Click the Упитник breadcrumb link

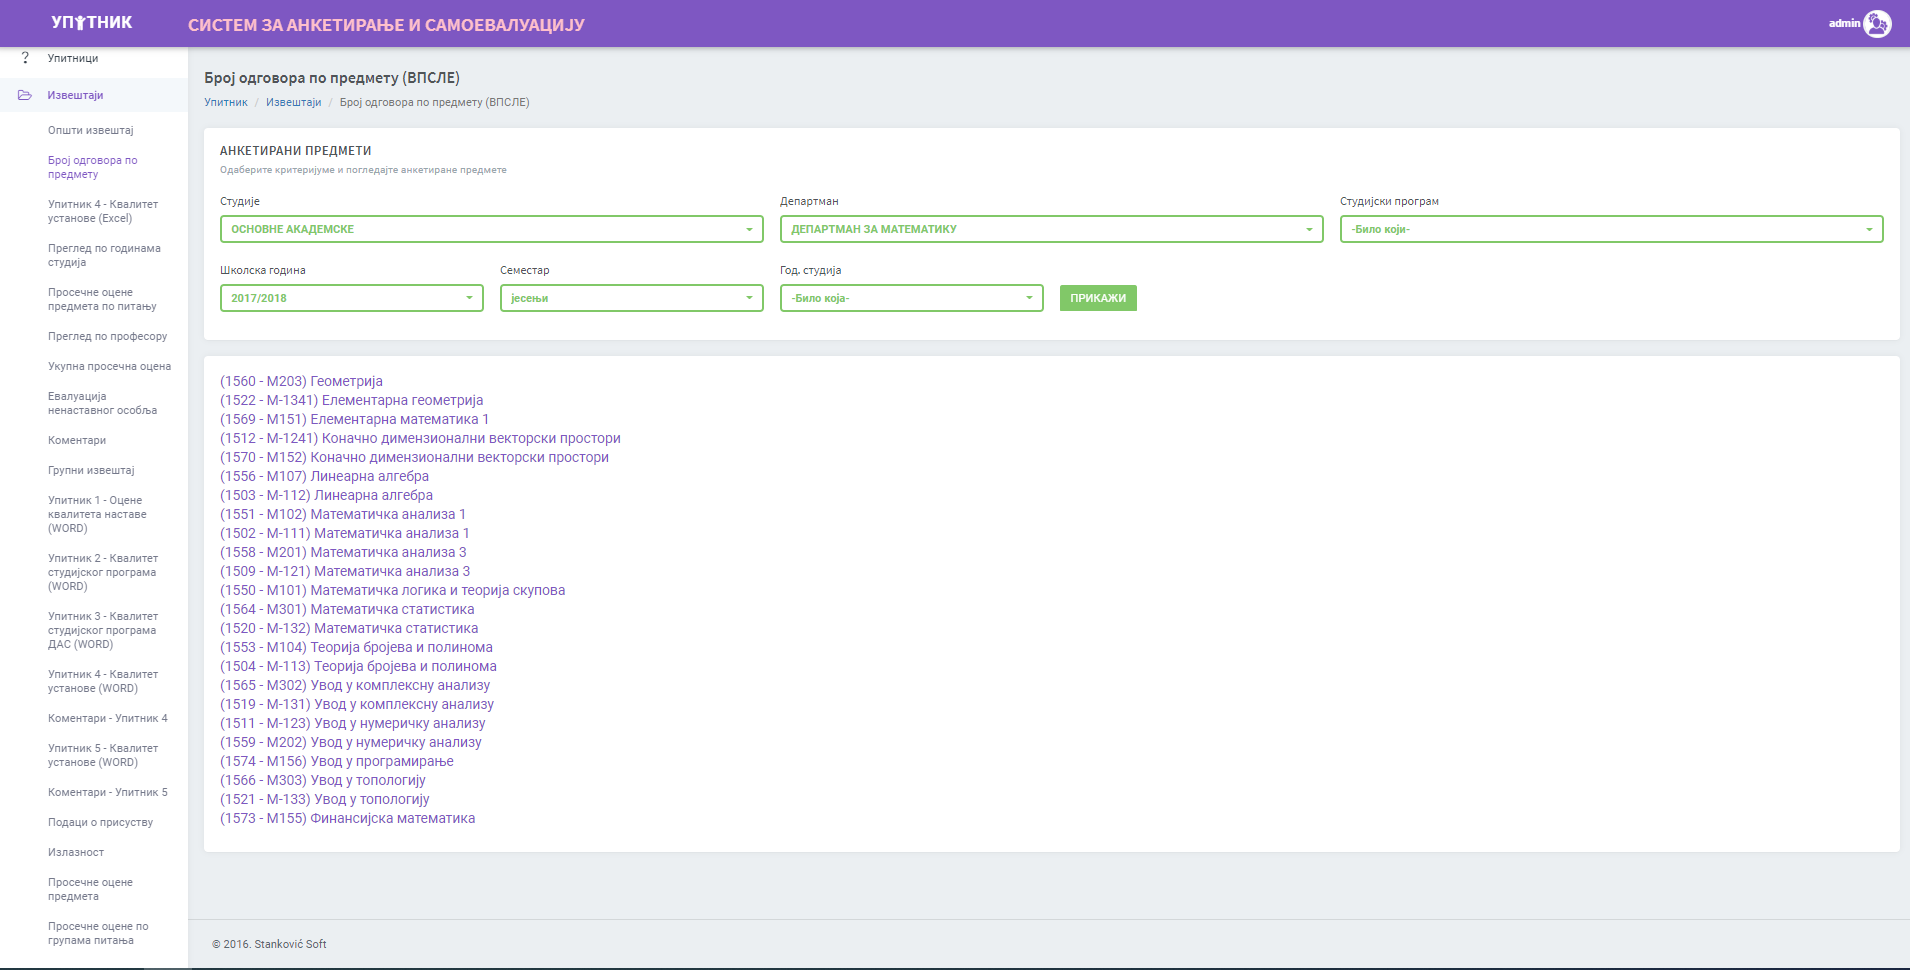226,102
